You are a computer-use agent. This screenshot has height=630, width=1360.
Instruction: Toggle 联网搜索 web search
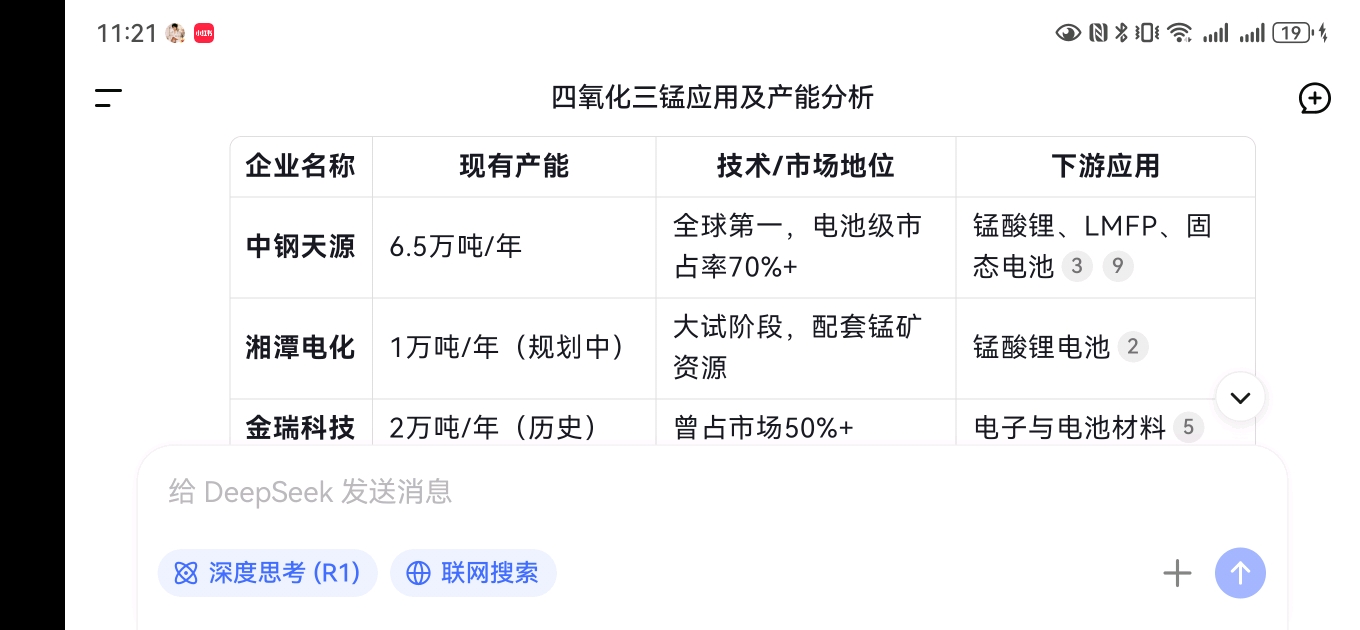(473, 573)
